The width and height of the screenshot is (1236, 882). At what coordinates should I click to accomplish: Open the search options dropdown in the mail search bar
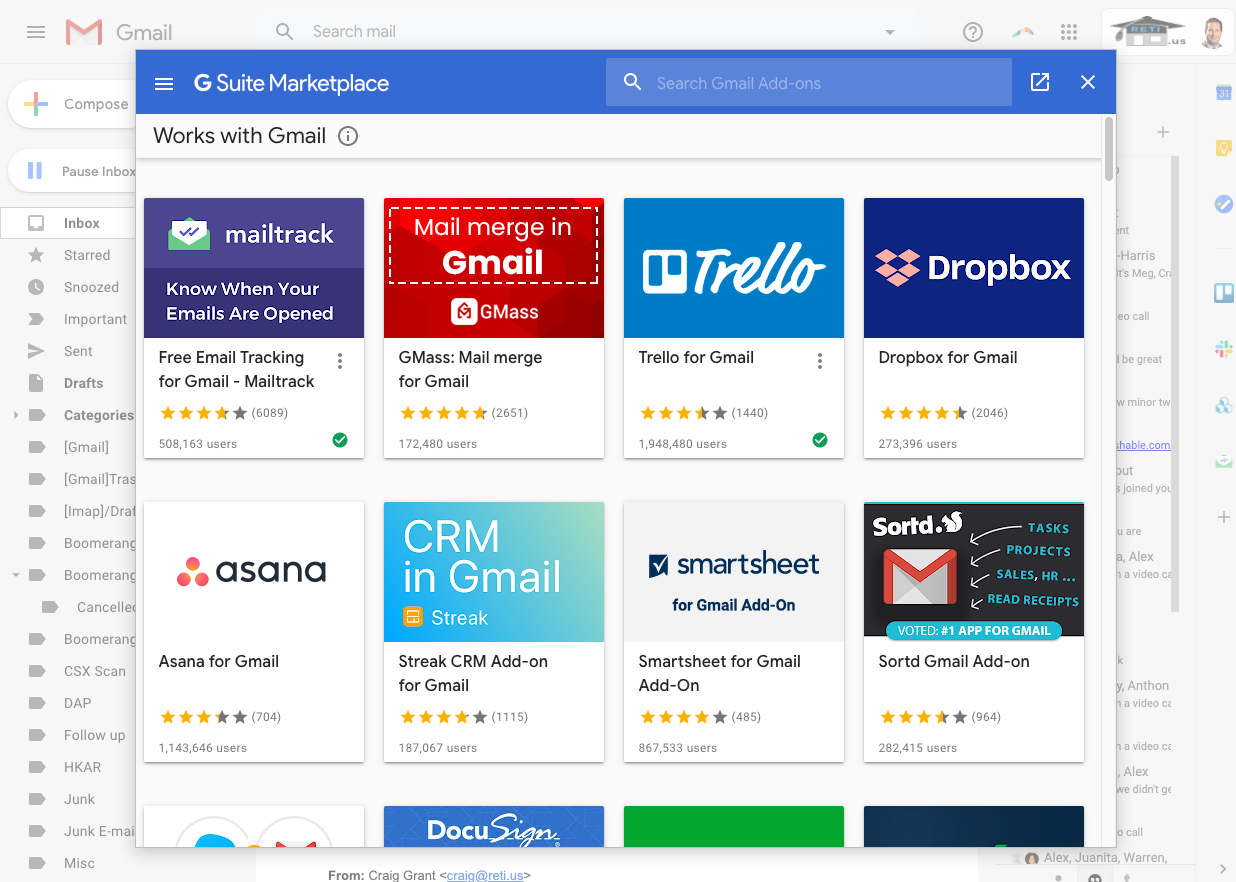pyautogui.click(x=889, y=31)
